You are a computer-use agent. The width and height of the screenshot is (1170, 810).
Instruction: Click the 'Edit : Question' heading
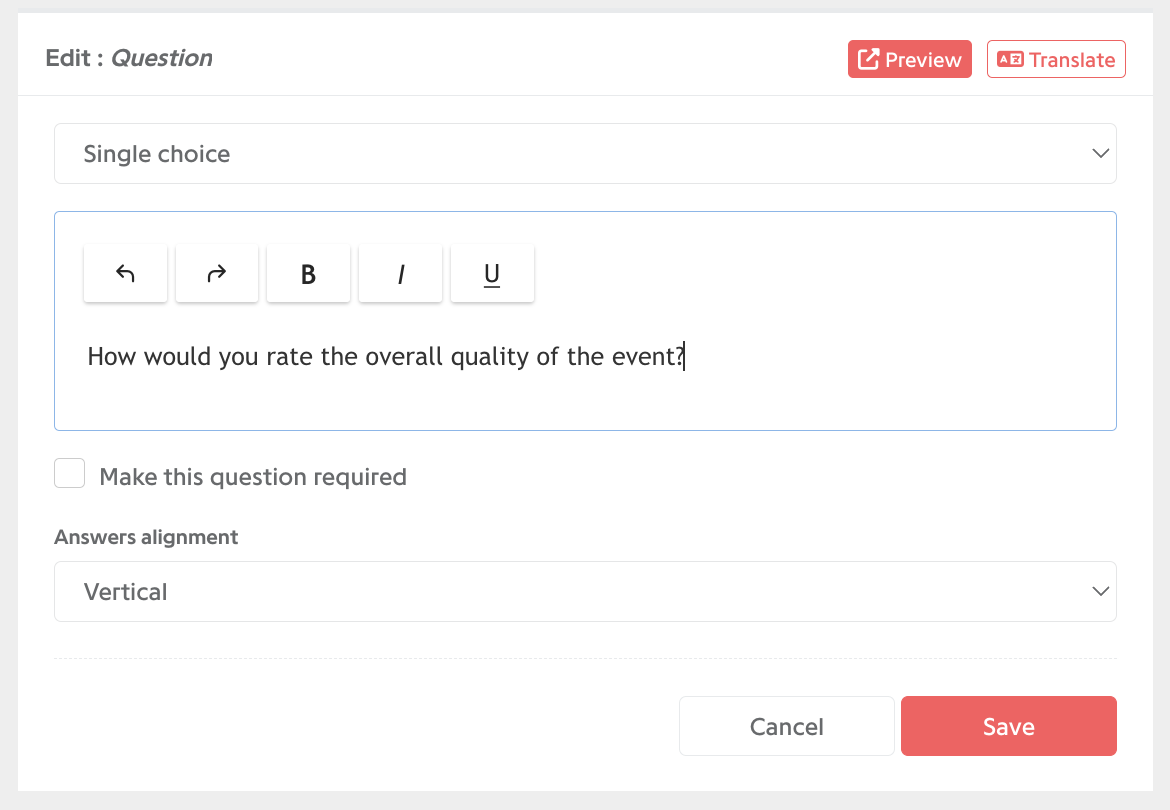click(129, 58)
